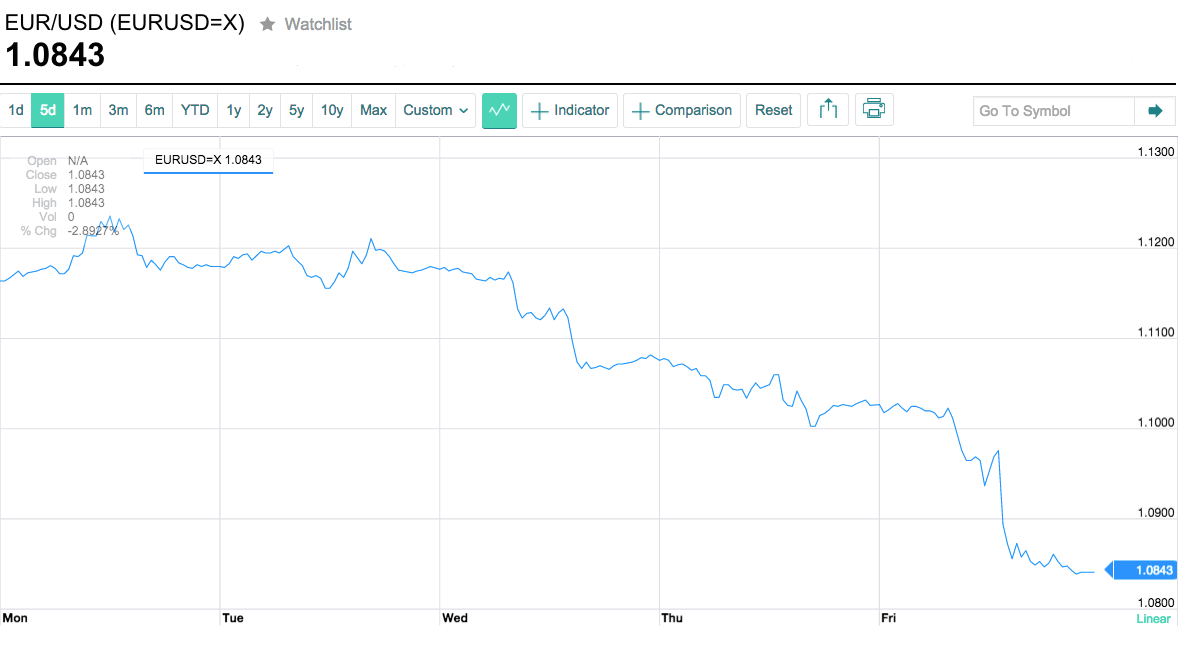This screenshot has height=648, width=1188.
Task: Select the 1d time range
Action: (16, 111)
